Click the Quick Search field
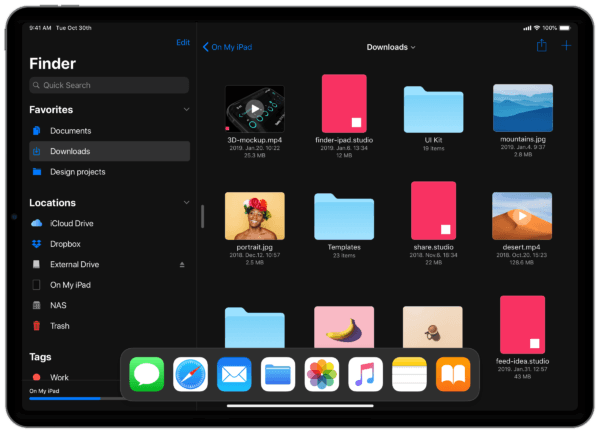Viewport: 600px width, 433px height. click(108, 86)
